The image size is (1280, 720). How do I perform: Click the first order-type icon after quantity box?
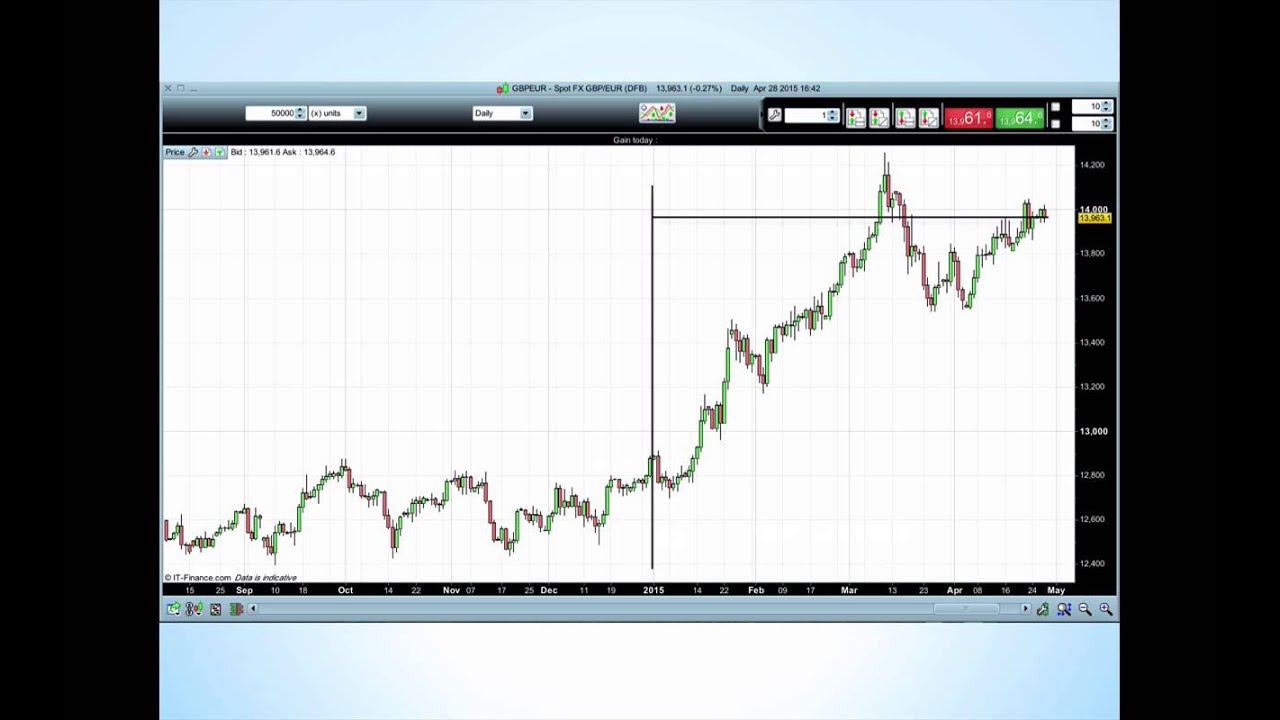[856, 117]
